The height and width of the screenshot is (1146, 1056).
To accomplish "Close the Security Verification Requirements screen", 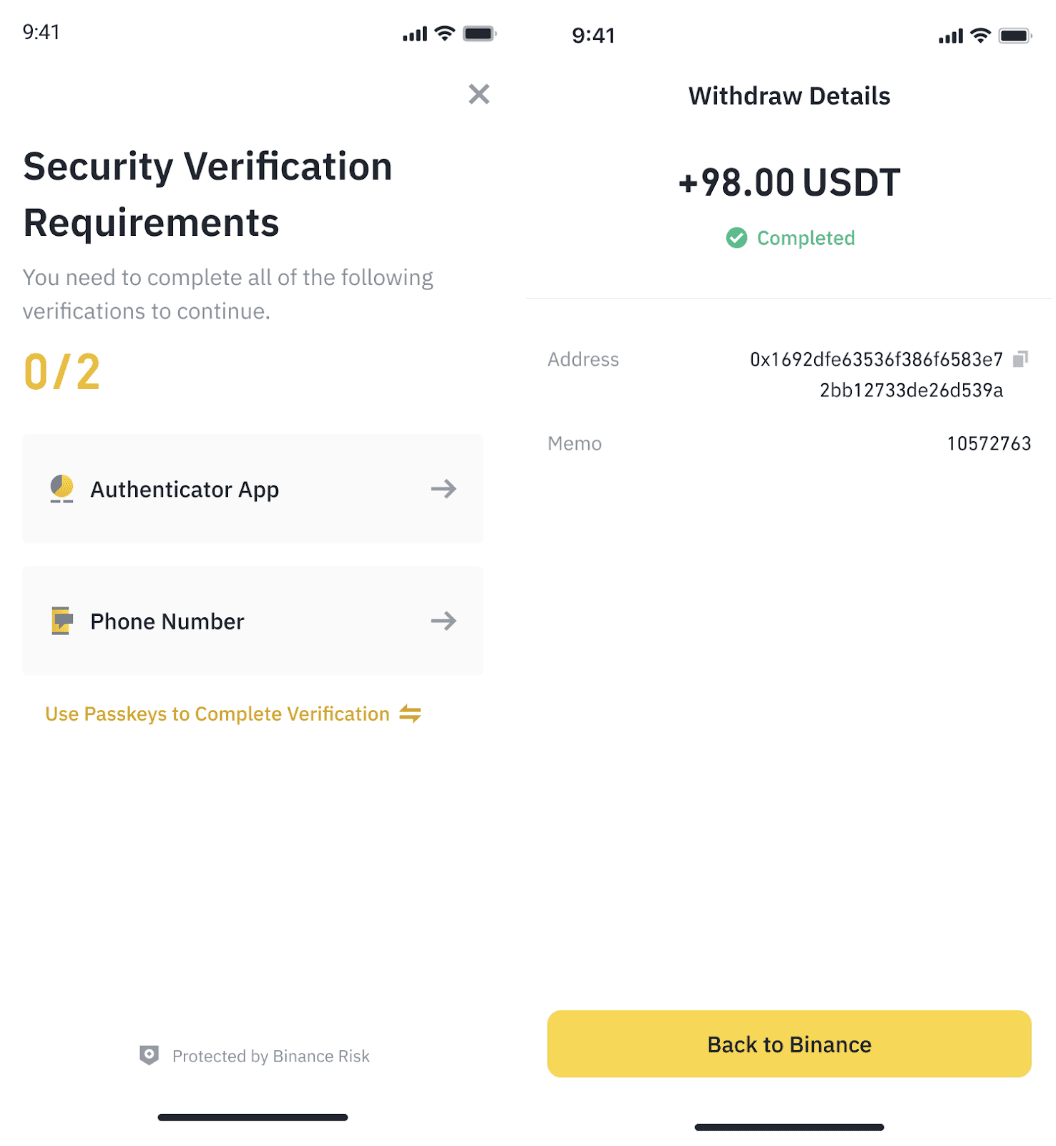I will tap(479, 94).
